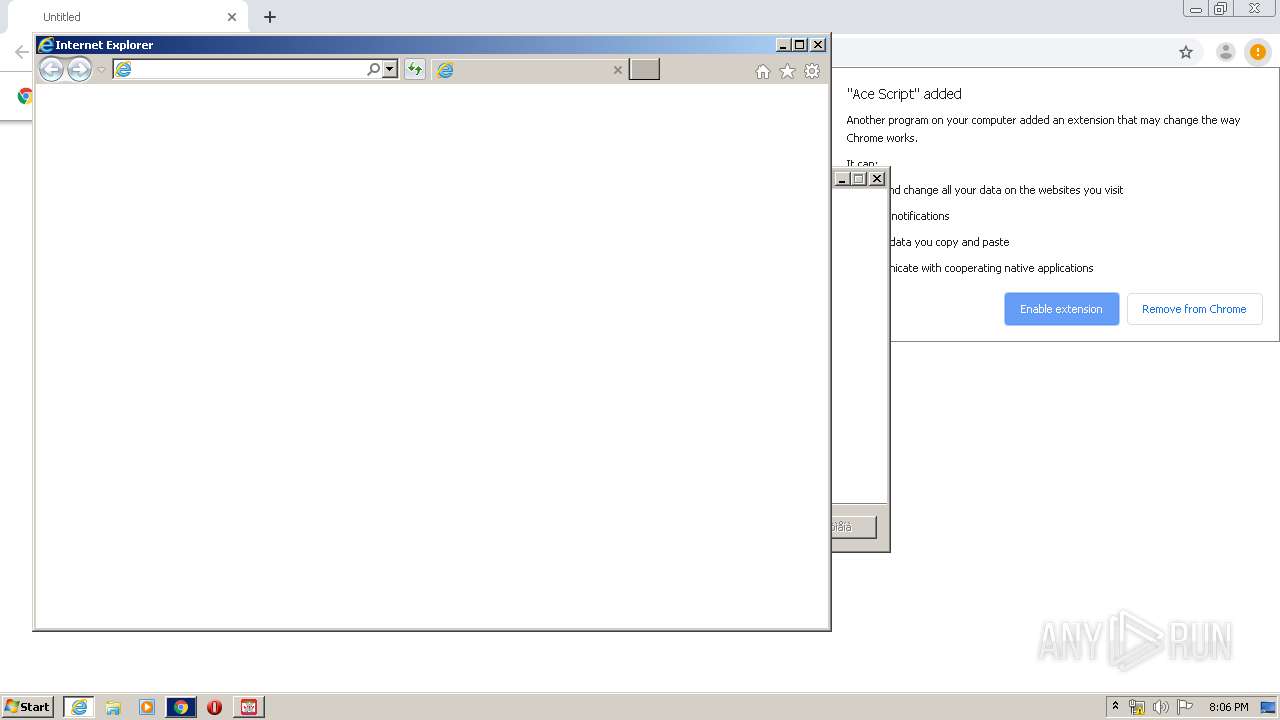Click the "Ace Script" added heading
The width and height of the screenshot is (1280, 720).
904,94
